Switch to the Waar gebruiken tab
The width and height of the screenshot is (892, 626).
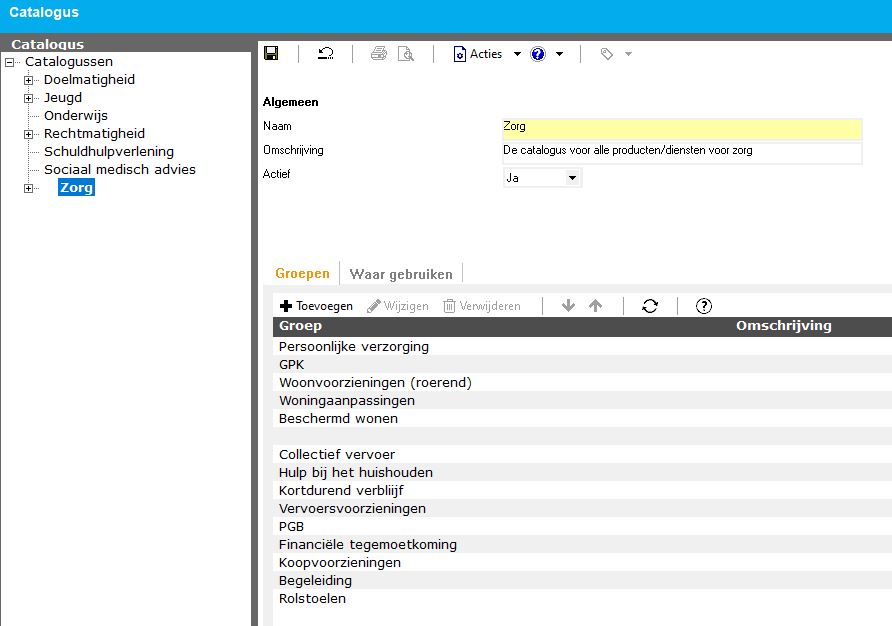point(401,274)
